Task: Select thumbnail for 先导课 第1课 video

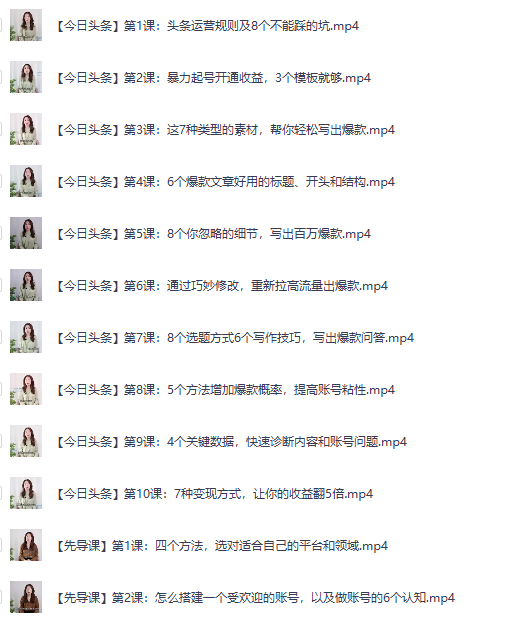Action: coord(26,545)
